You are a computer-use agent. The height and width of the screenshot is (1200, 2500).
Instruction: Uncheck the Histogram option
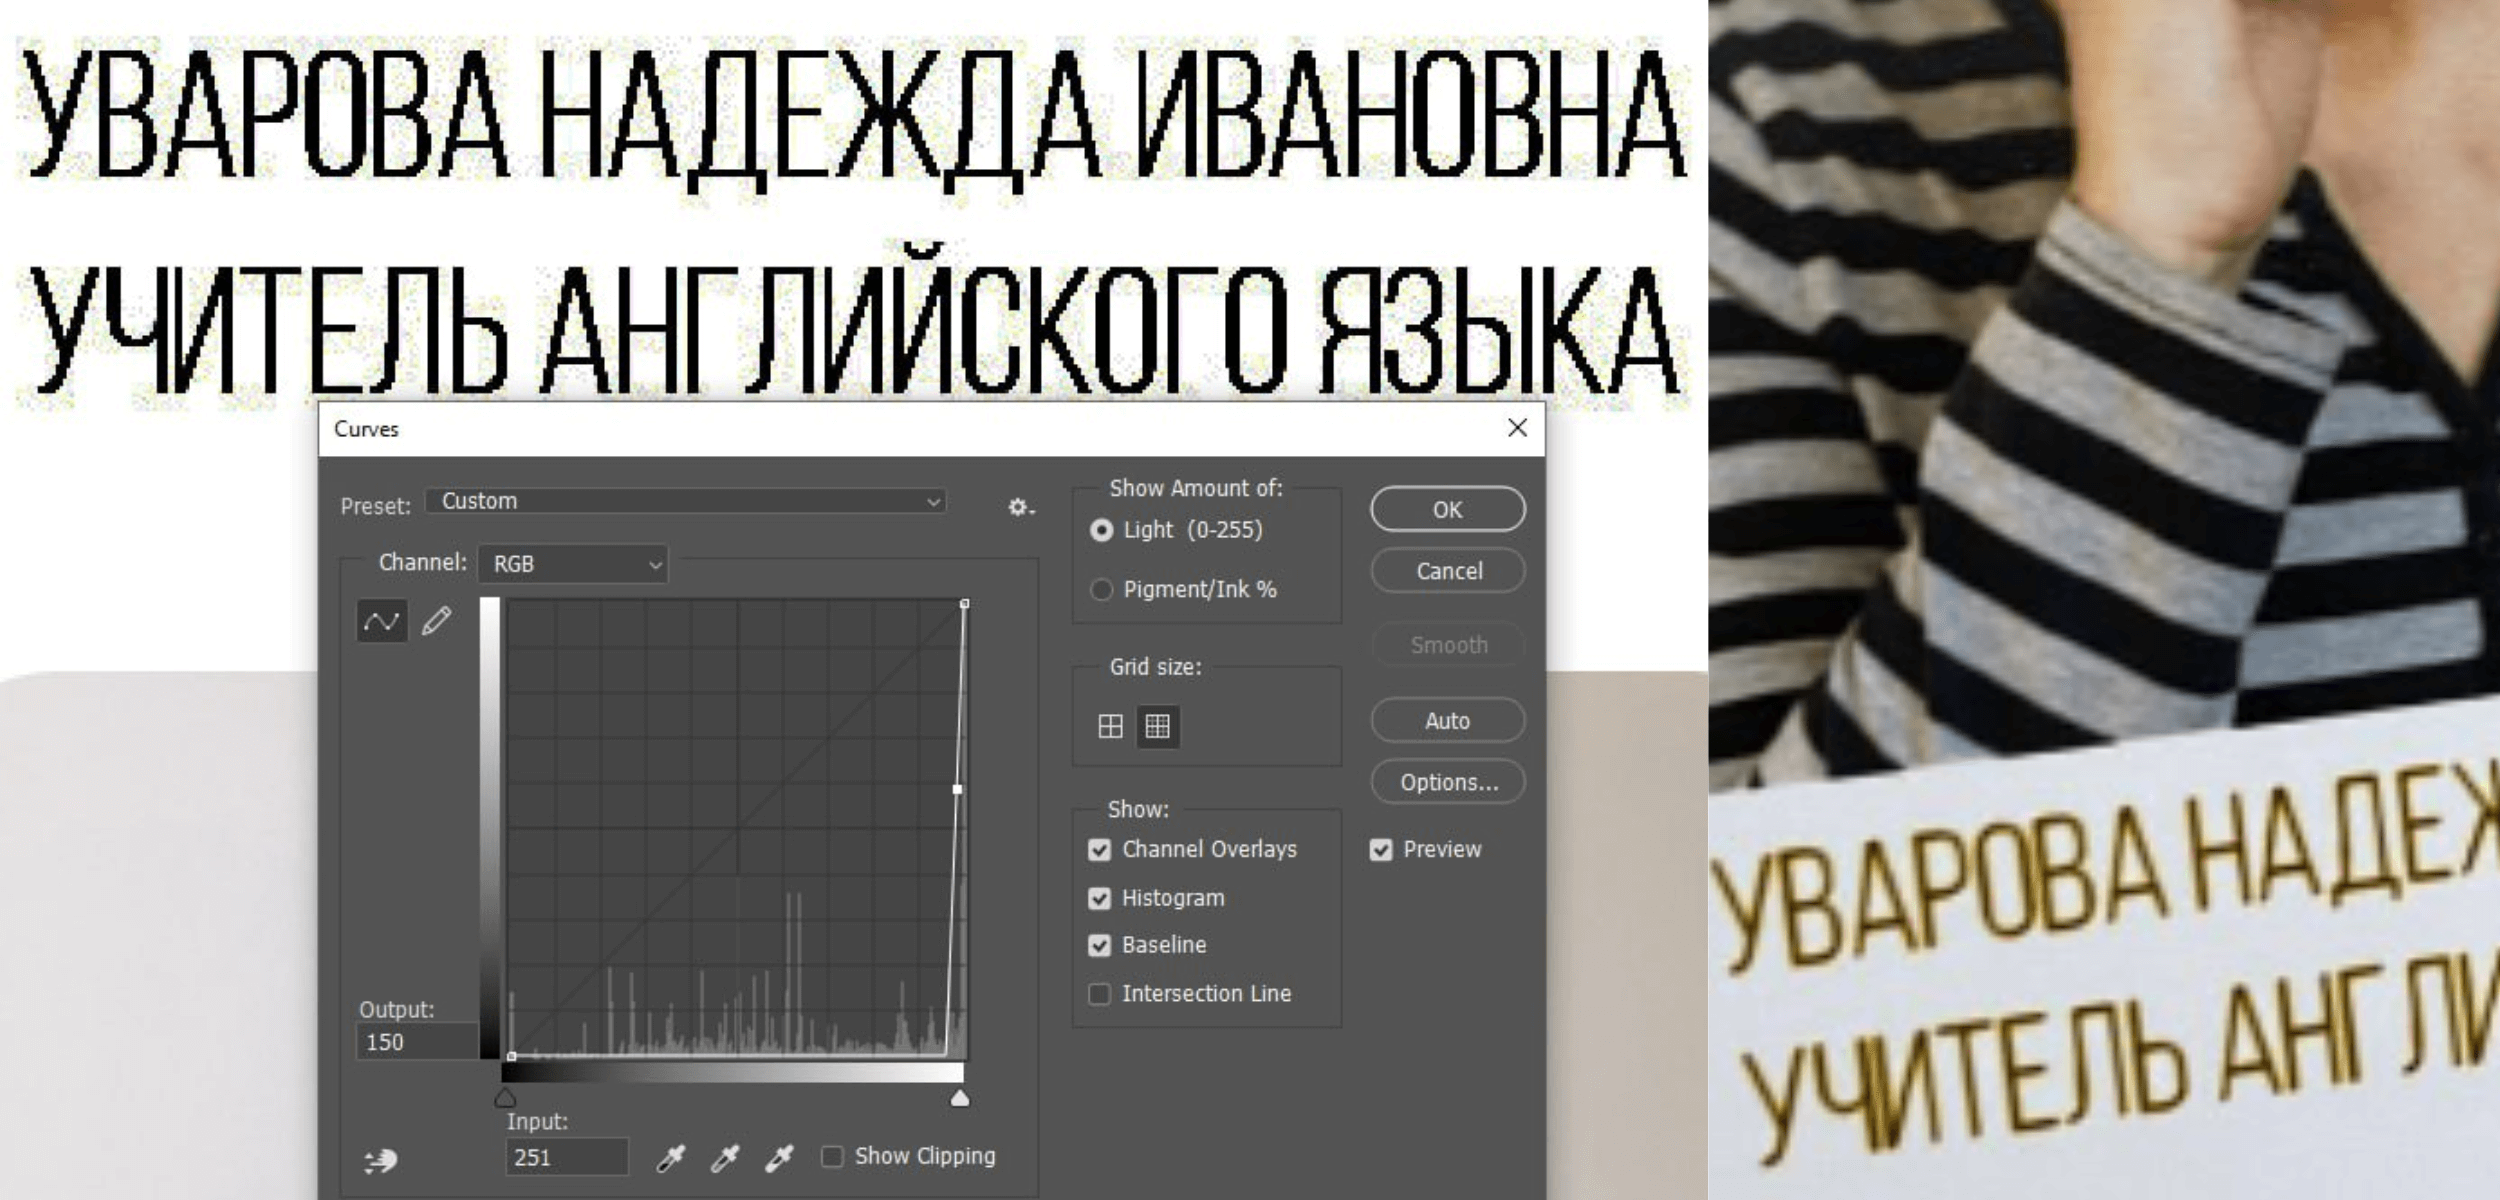click(1099, 898)
